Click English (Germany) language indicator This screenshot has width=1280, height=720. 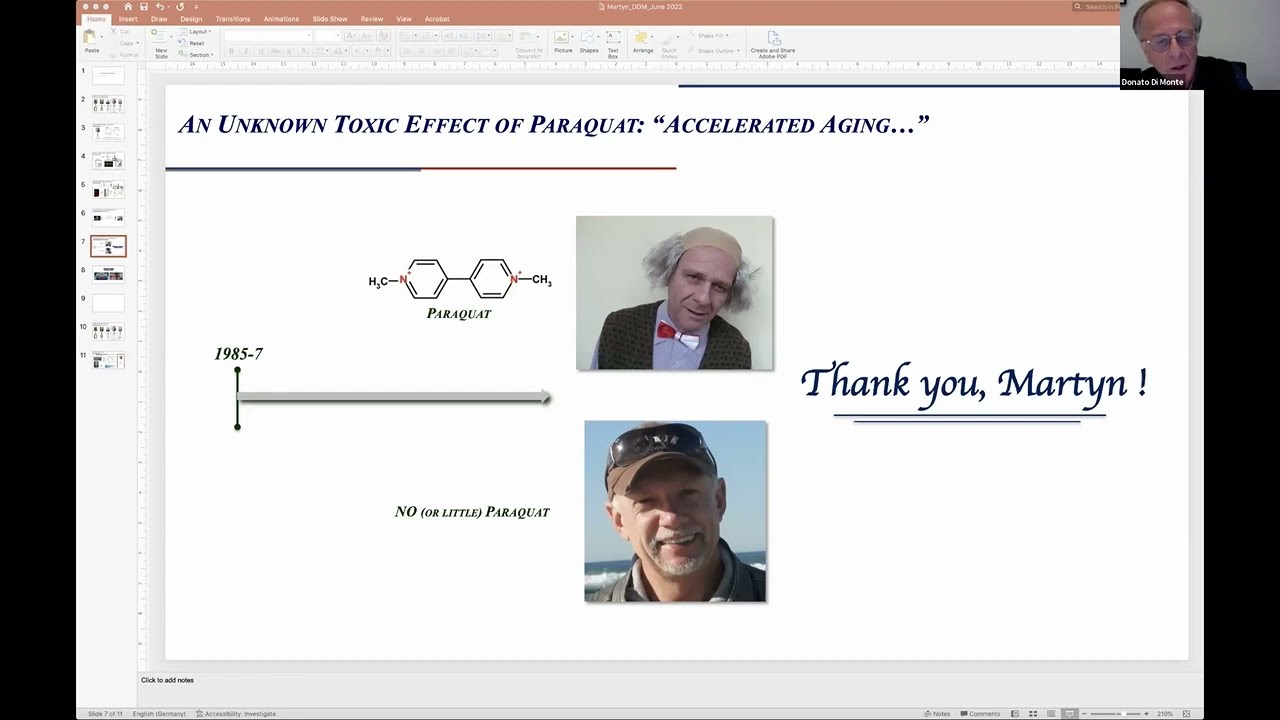pos(161,714)
